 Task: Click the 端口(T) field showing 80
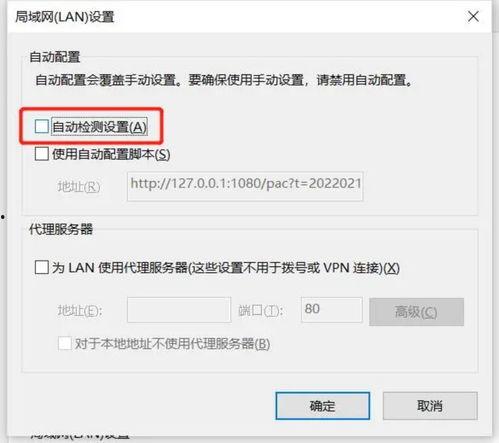(x=332, y=310)
